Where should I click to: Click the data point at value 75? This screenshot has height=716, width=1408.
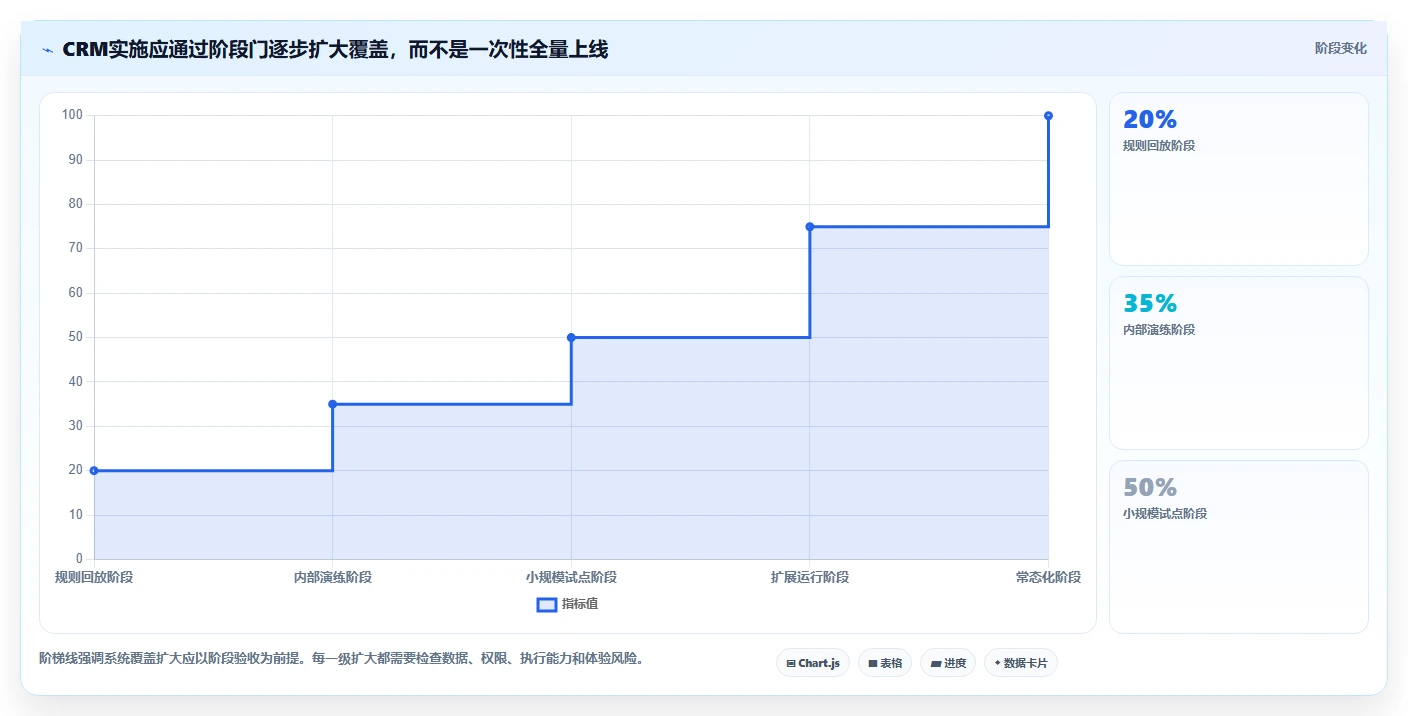point(810,227)
